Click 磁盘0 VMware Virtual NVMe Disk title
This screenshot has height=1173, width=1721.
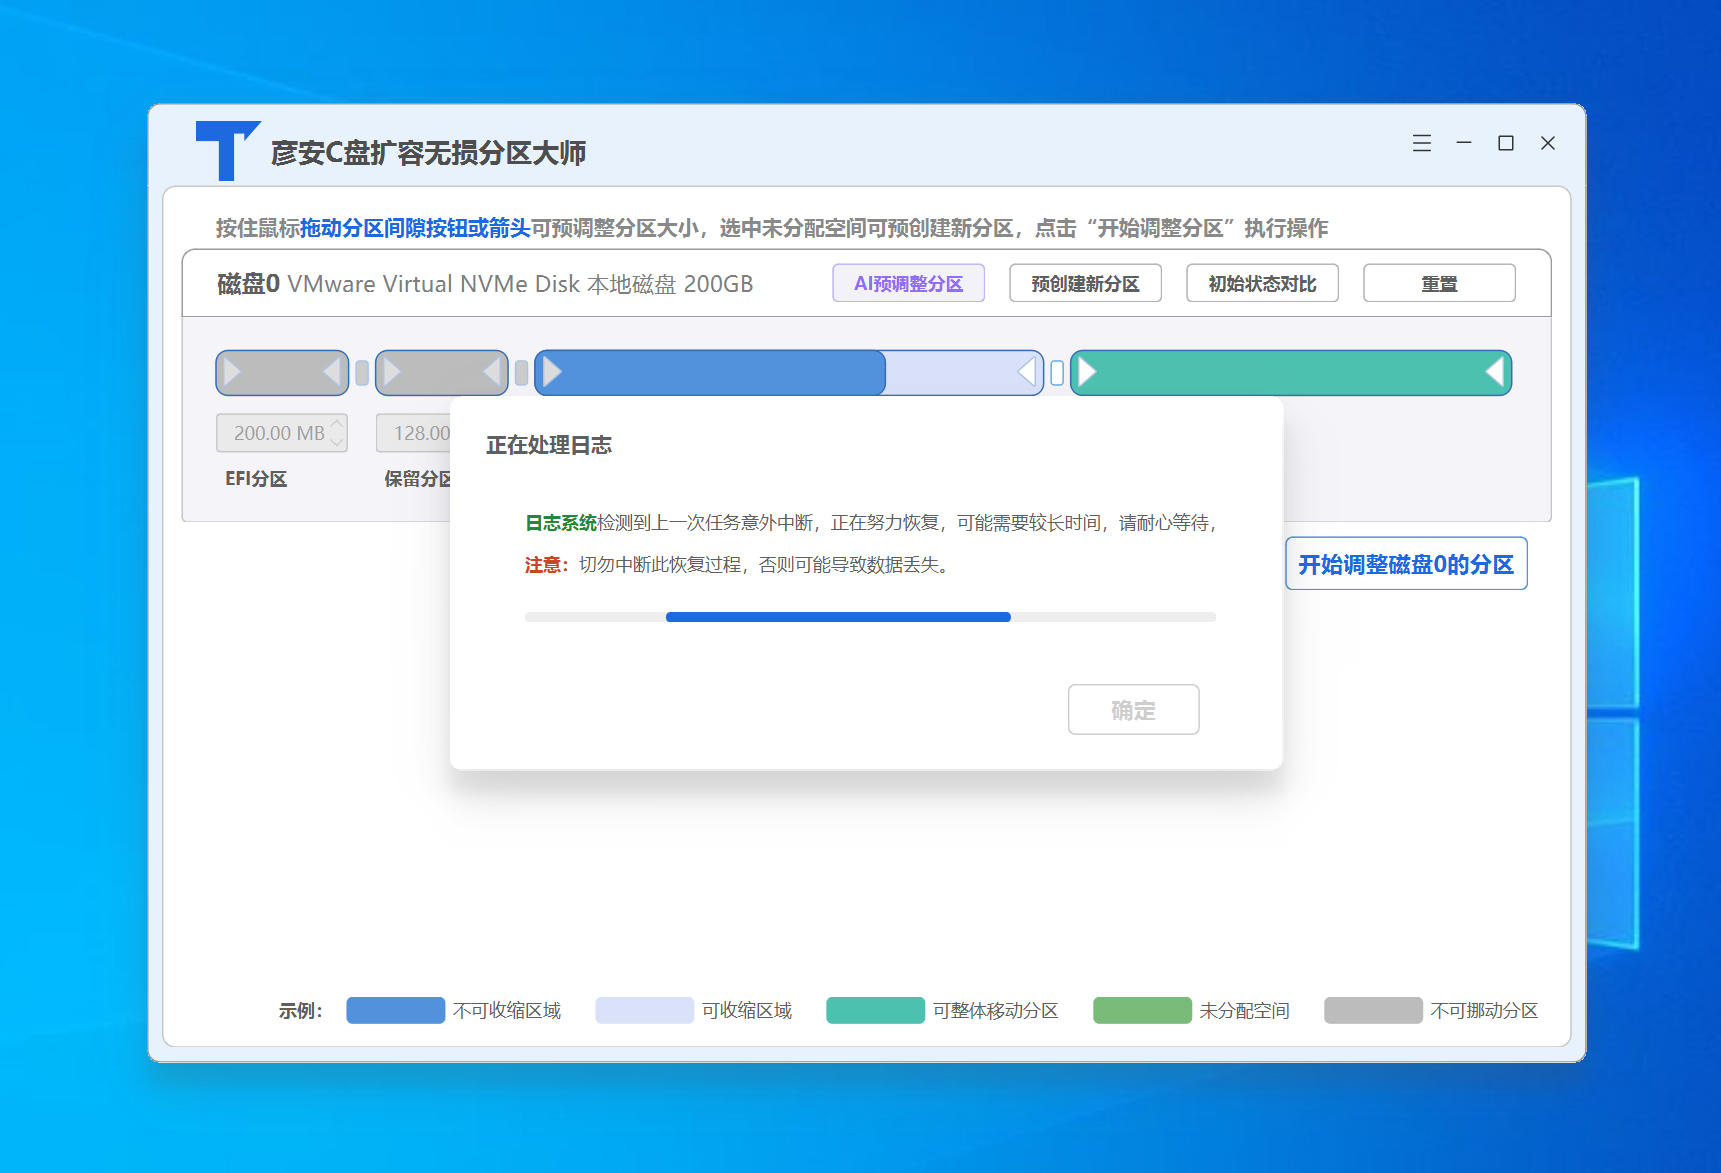pos(485,284)
